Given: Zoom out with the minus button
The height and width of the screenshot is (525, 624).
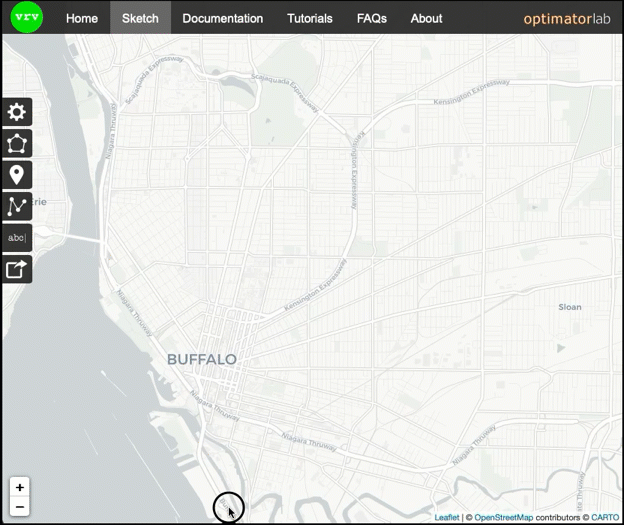Looking at the screenshot, I should pyautogui.click(x=20, y=507).
